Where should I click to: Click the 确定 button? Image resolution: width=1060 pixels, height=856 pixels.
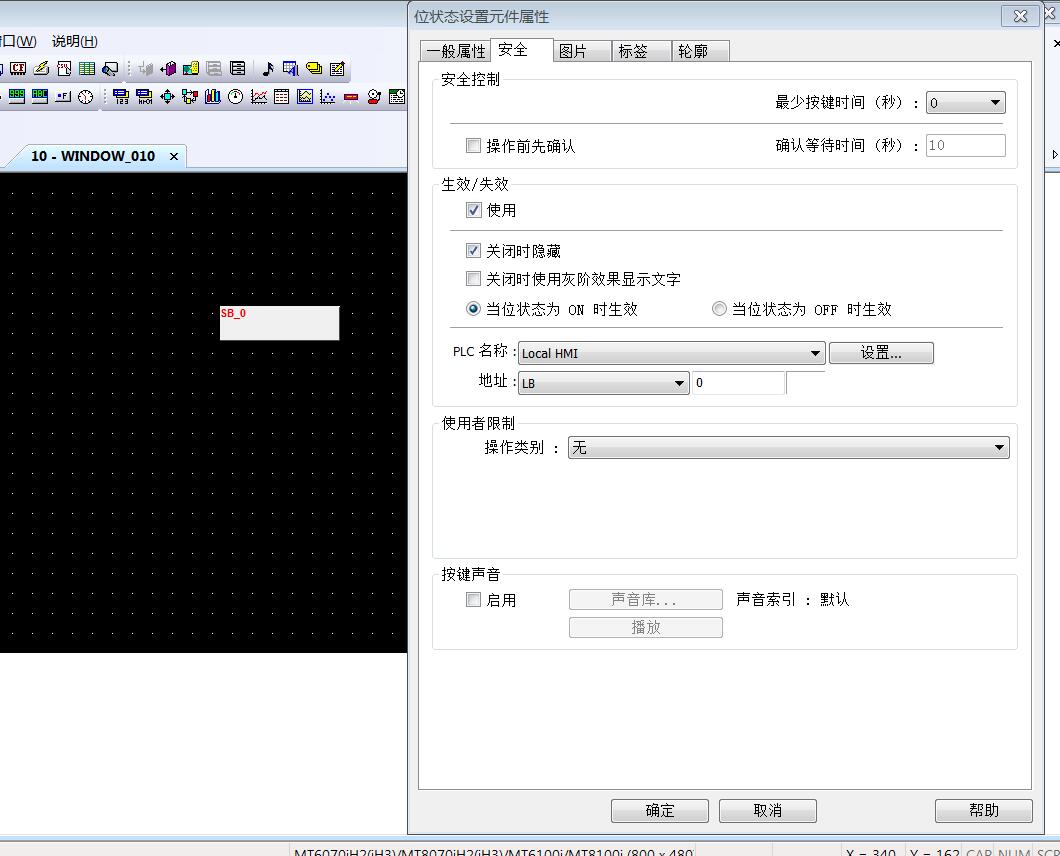pos(659,810)
